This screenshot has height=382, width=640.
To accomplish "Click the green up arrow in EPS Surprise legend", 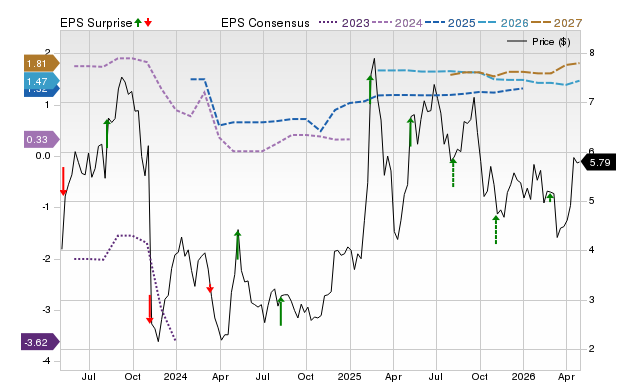I will [138, 23].
